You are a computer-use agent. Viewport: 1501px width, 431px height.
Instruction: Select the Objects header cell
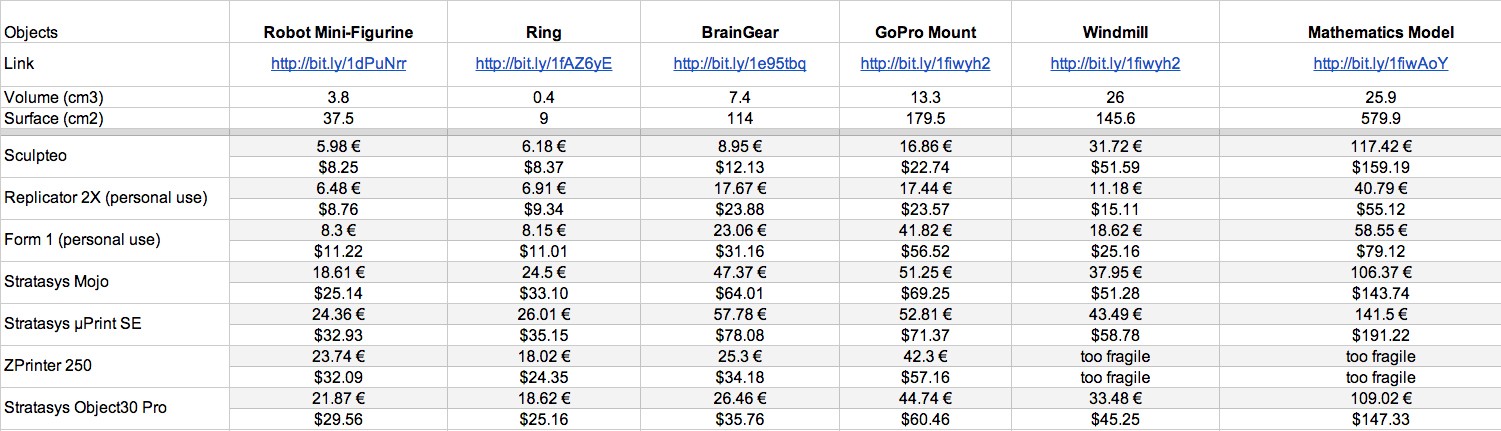click(32, 32)
